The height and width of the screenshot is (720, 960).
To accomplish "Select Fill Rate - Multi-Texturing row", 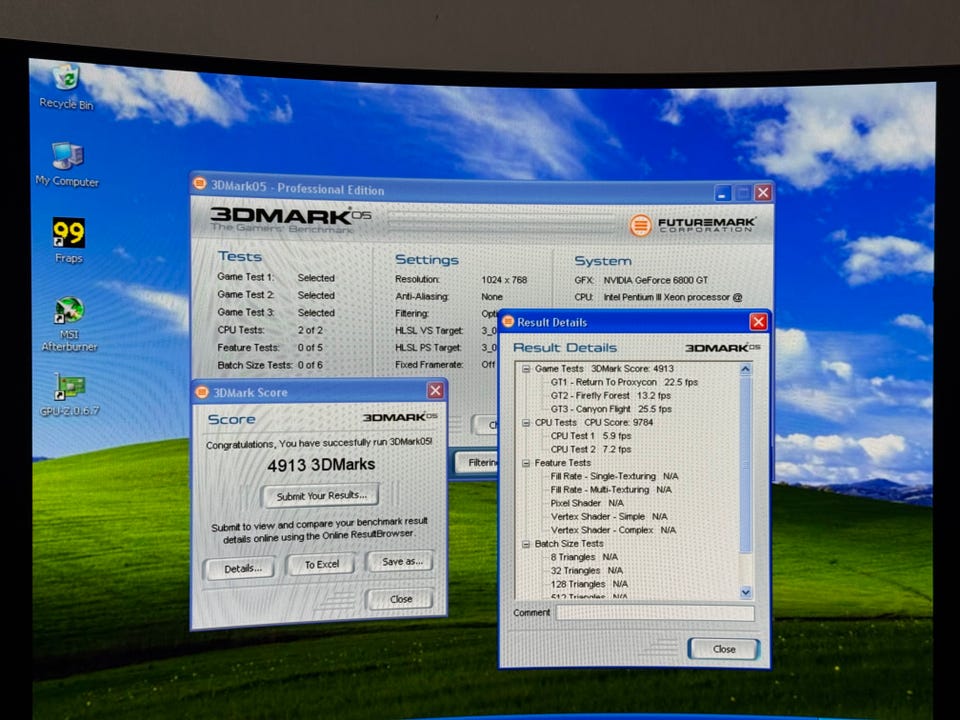I will [610, 490].
